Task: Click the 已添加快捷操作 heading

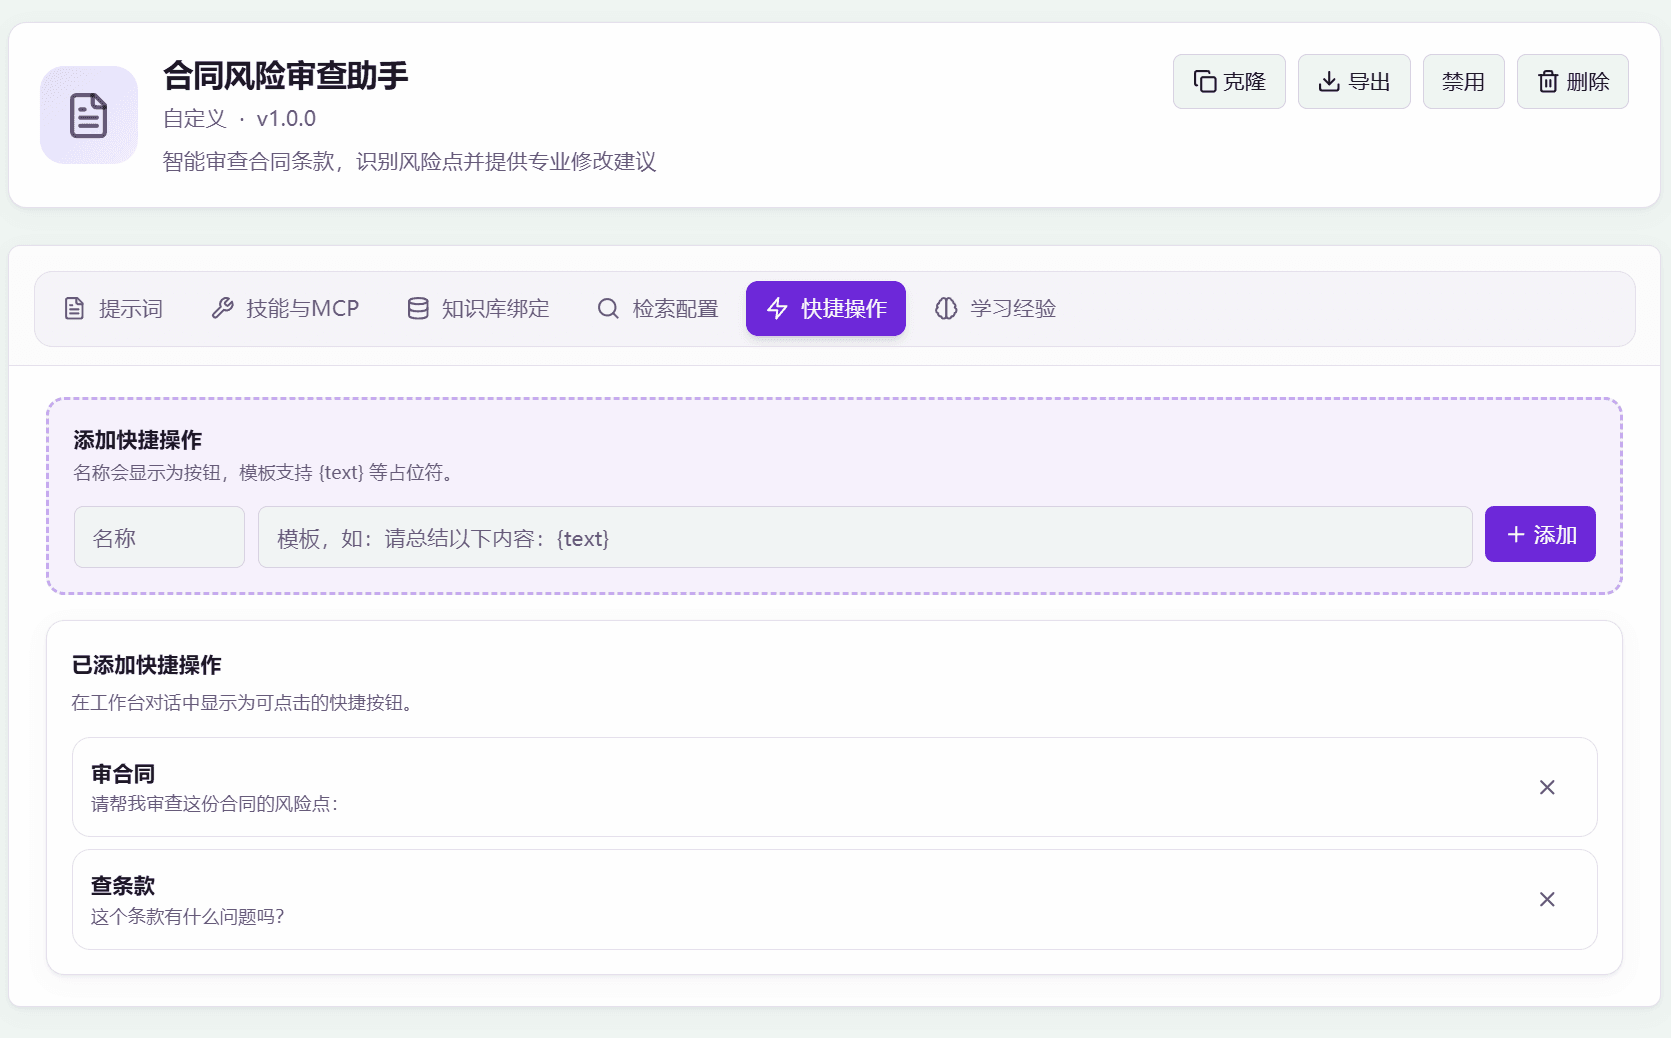Action: coord(147,665)
